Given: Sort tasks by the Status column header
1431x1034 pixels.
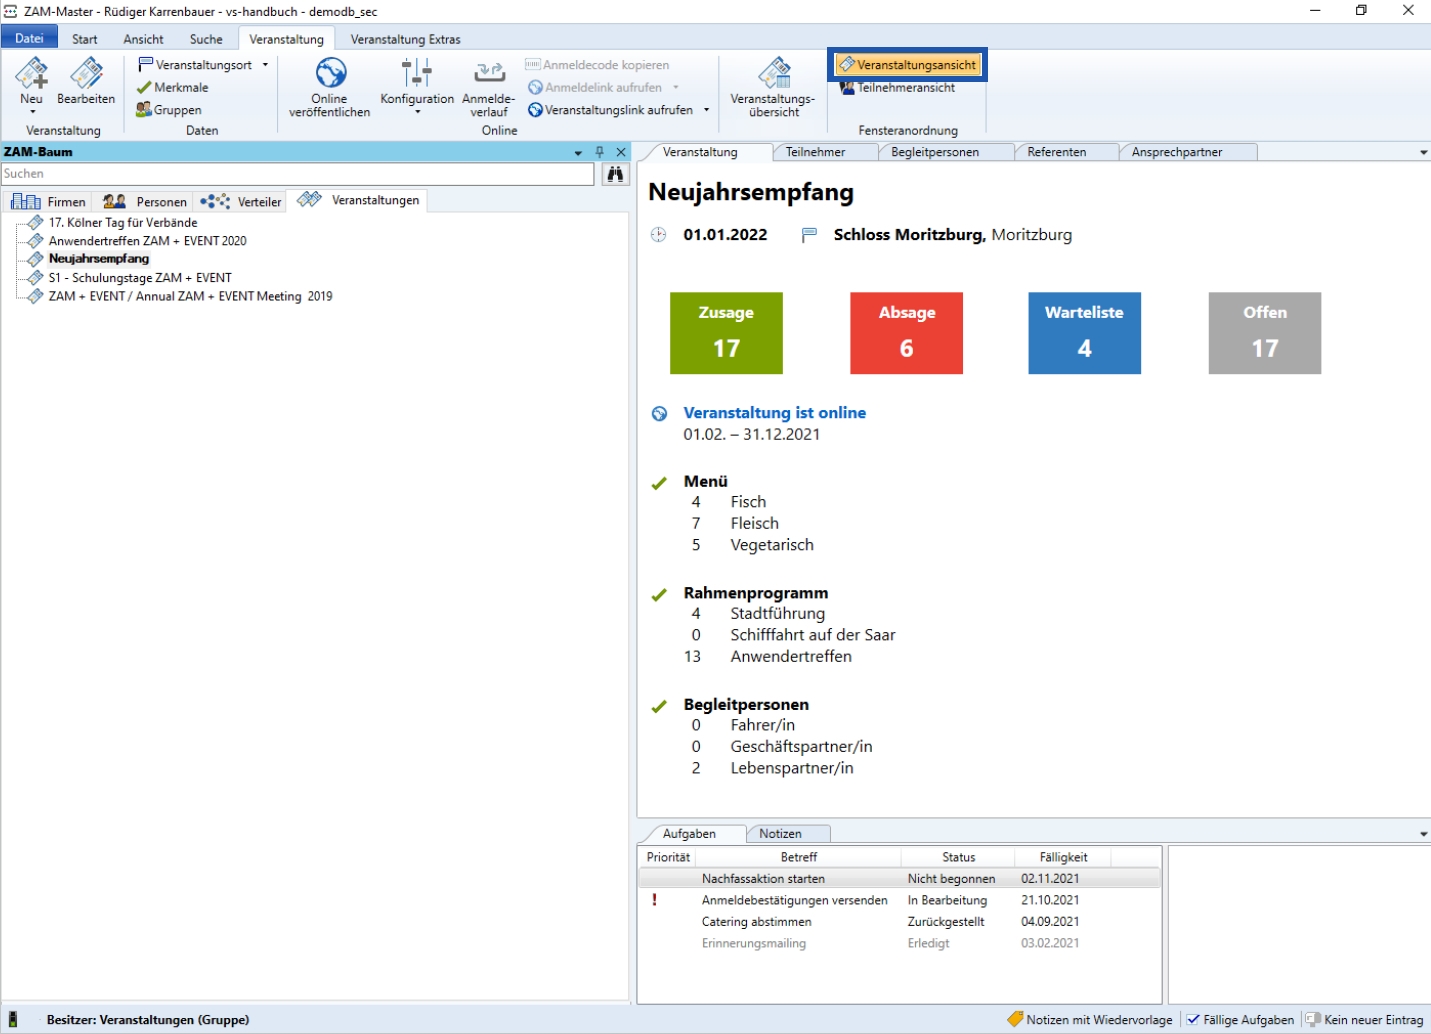Looking at the screenshot, I should point(958,857).
